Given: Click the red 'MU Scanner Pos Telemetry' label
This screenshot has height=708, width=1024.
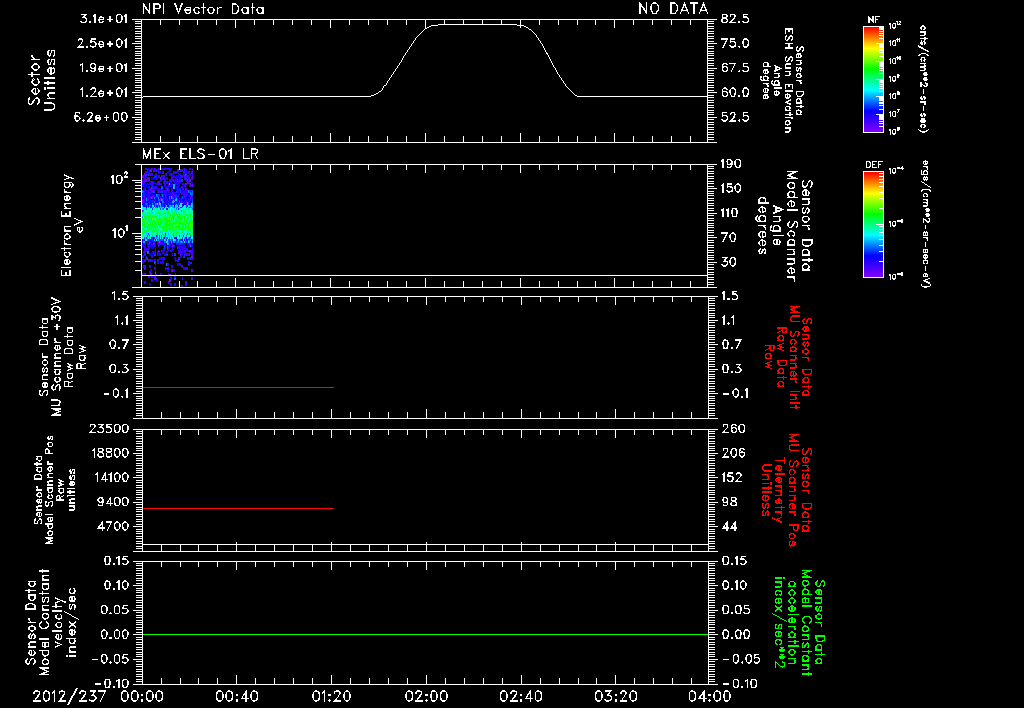Looking at the screenshot, I should [x=787, y=490].
